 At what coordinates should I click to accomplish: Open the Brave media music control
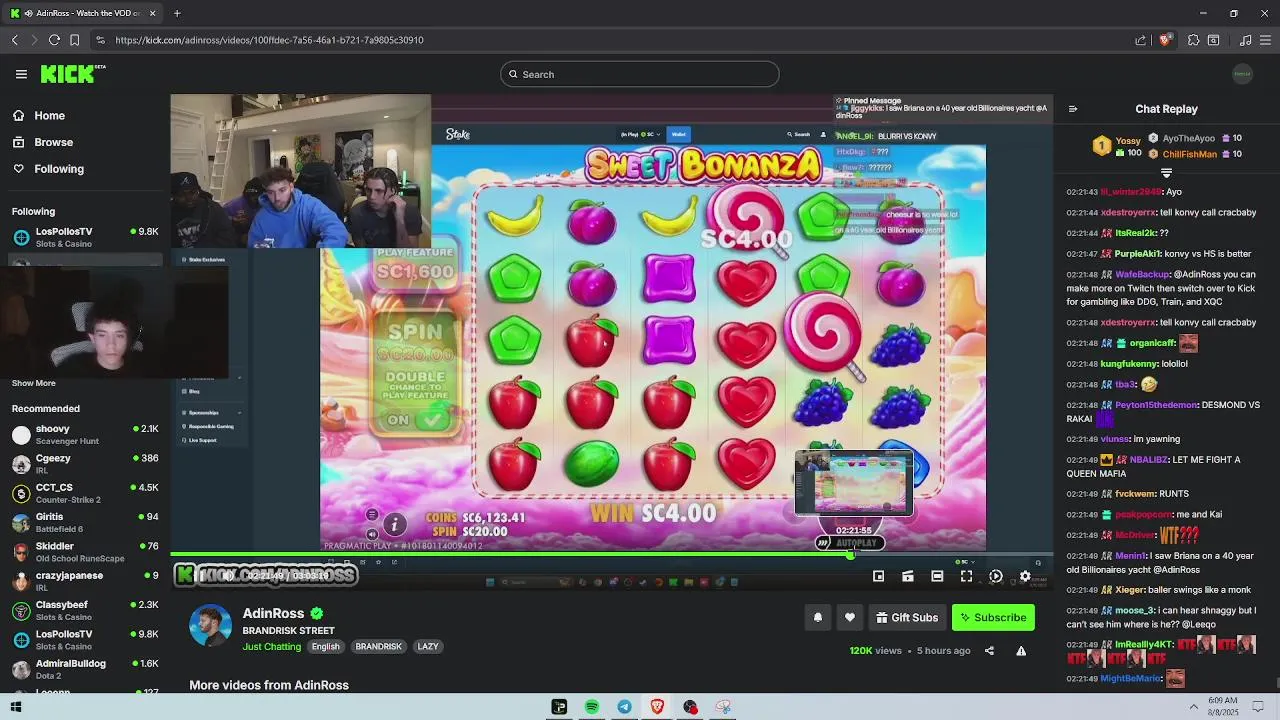(x=1245, y=40)
